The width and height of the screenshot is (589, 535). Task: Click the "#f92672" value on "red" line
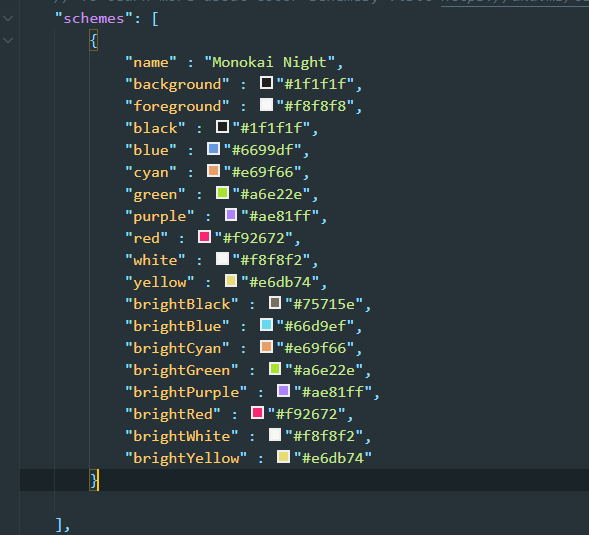(254, 238)
